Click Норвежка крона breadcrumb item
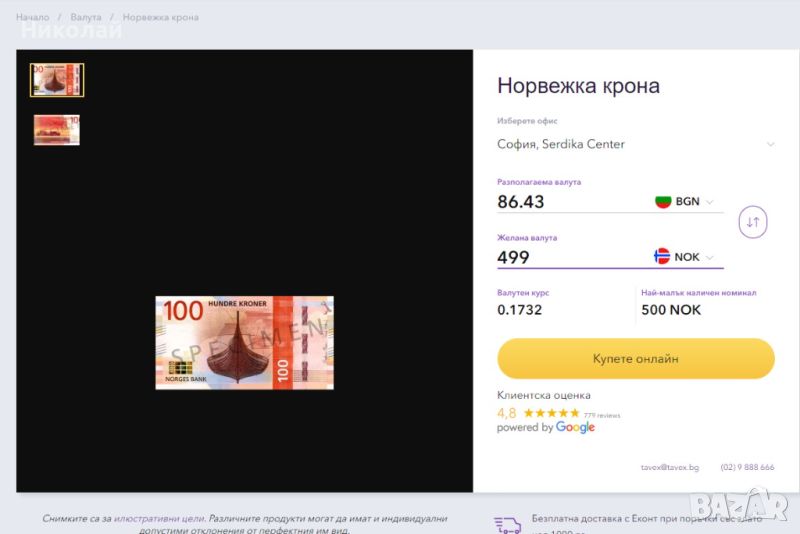The height and width of the screenshot is (534, 800). tap(161, 17)
